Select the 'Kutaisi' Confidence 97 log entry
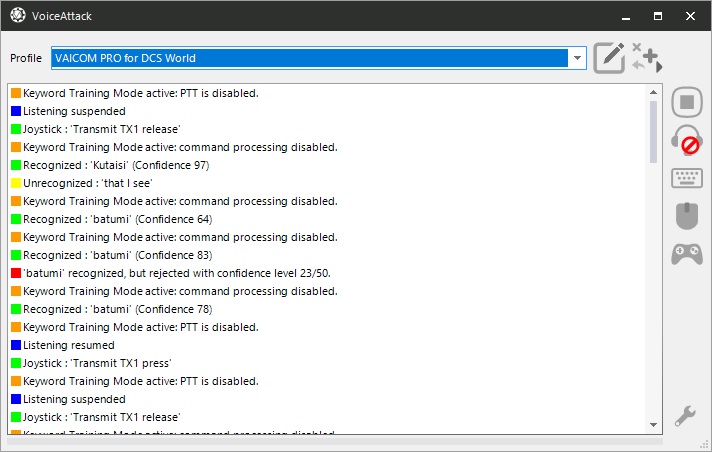The width and height of the screenshot is (712, 452). tap(110, 165)
